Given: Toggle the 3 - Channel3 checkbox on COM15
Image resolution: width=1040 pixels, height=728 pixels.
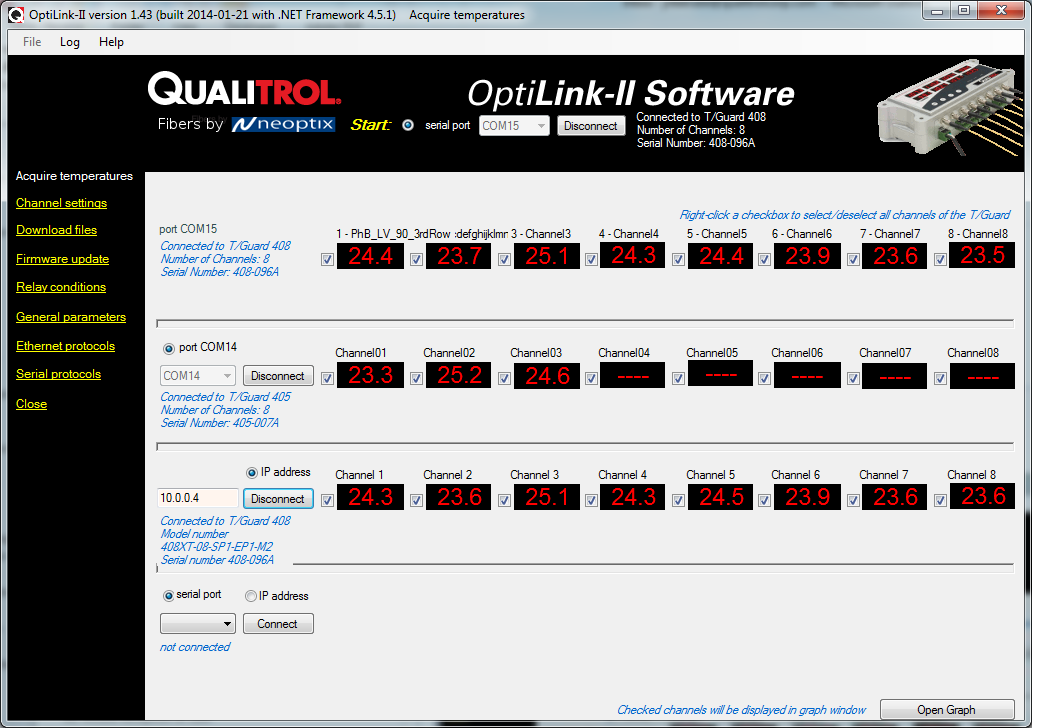Looking at the screenshot, I should [504, 260].
